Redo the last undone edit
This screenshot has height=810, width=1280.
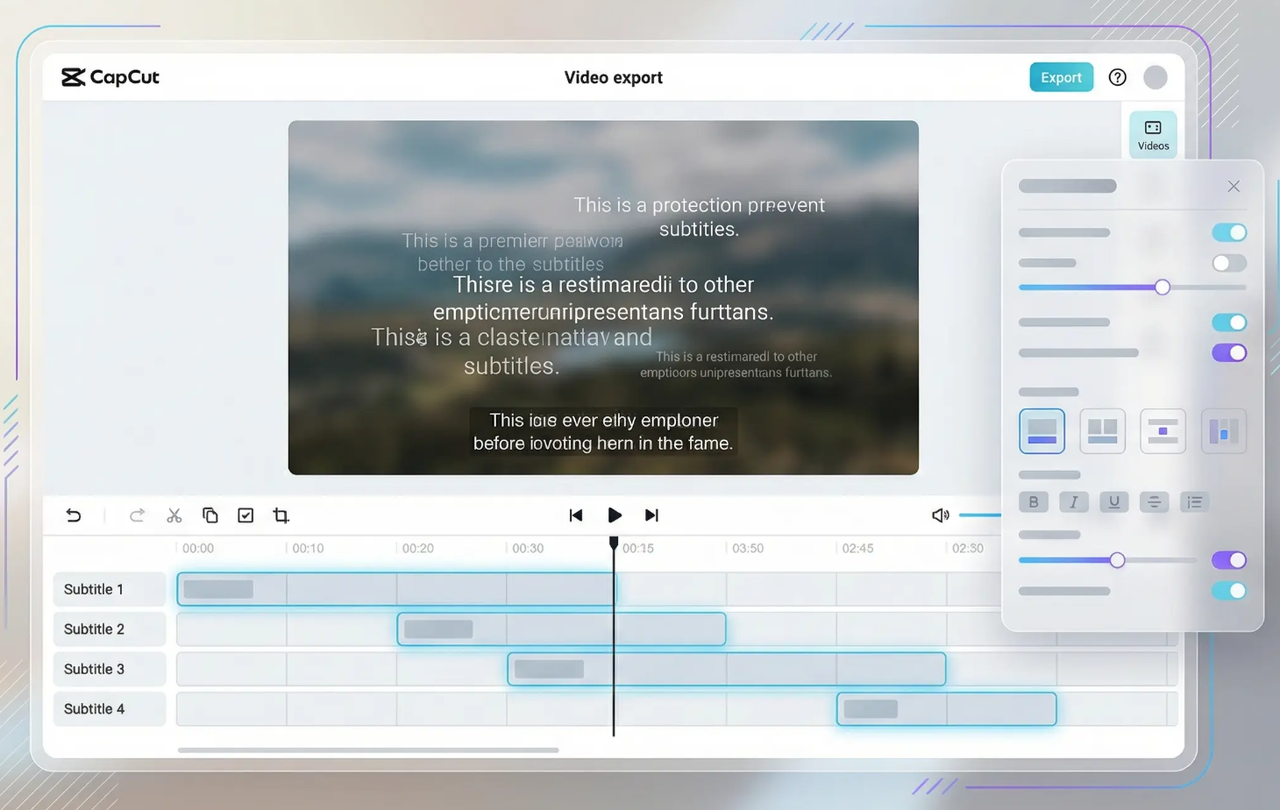tap(137, 515)
